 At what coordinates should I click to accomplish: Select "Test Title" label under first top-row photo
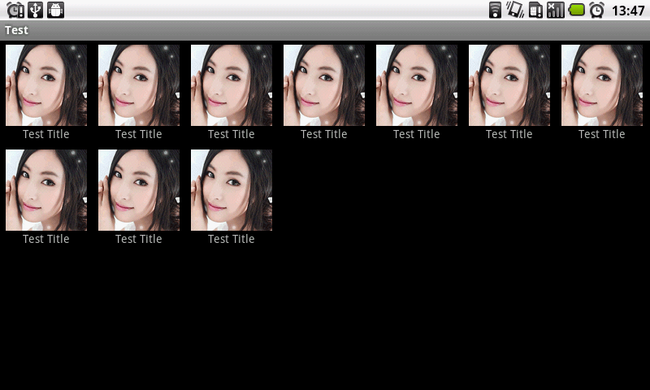tap(46, 134)
